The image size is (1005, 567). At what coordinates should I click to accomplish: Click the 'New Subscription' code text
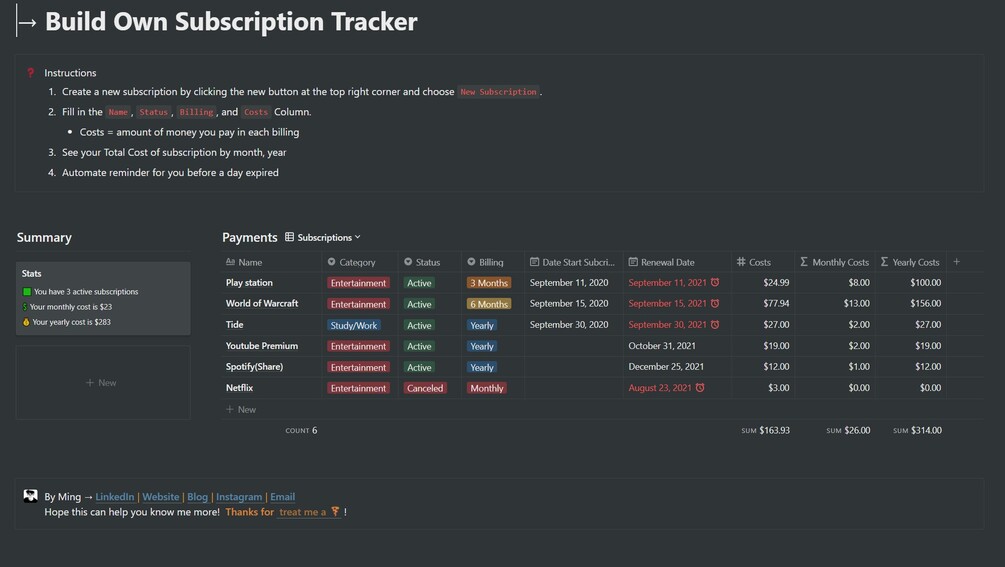(x=498, y=92)
